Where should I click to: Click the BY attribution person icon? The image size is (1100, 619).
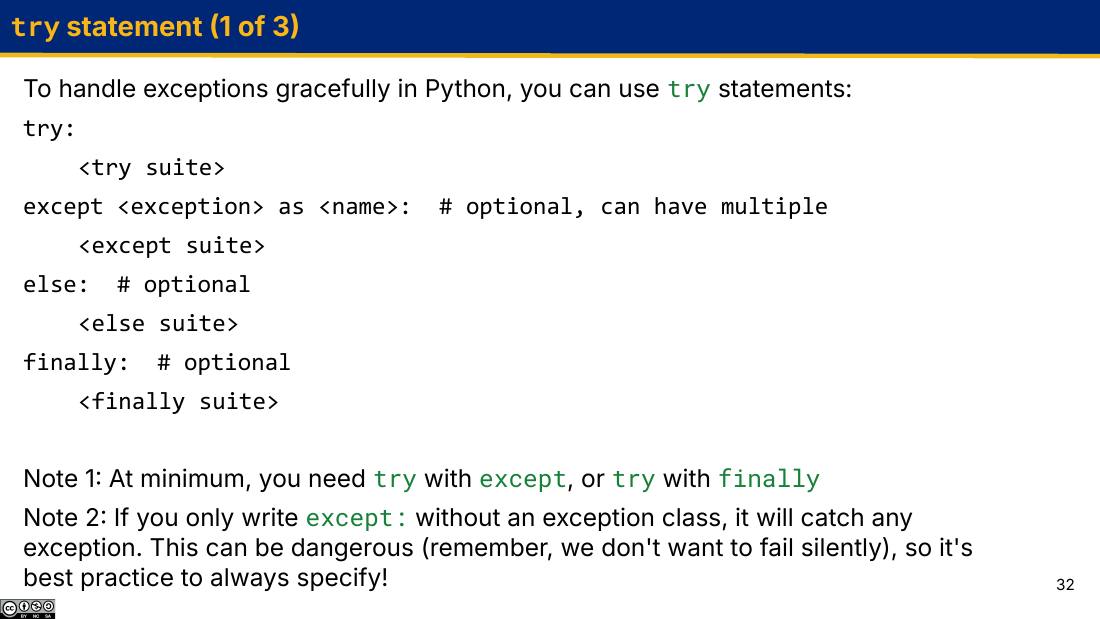pyautogui.click(x=24, y=606)
